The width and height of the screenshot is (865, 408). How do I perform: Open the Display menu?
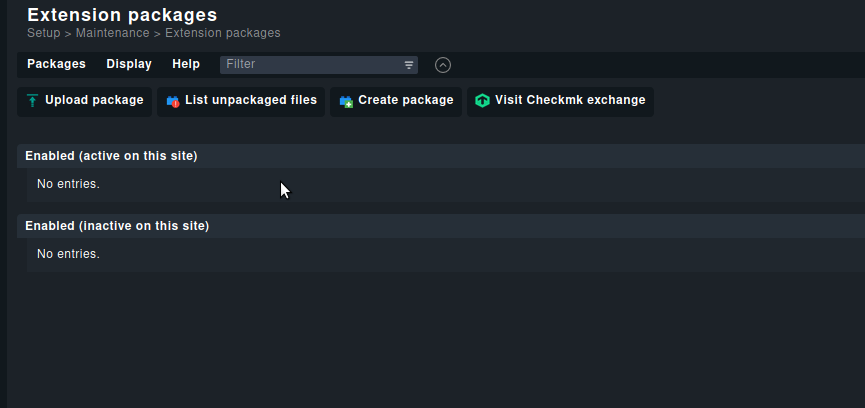click(x=129, y=64)
